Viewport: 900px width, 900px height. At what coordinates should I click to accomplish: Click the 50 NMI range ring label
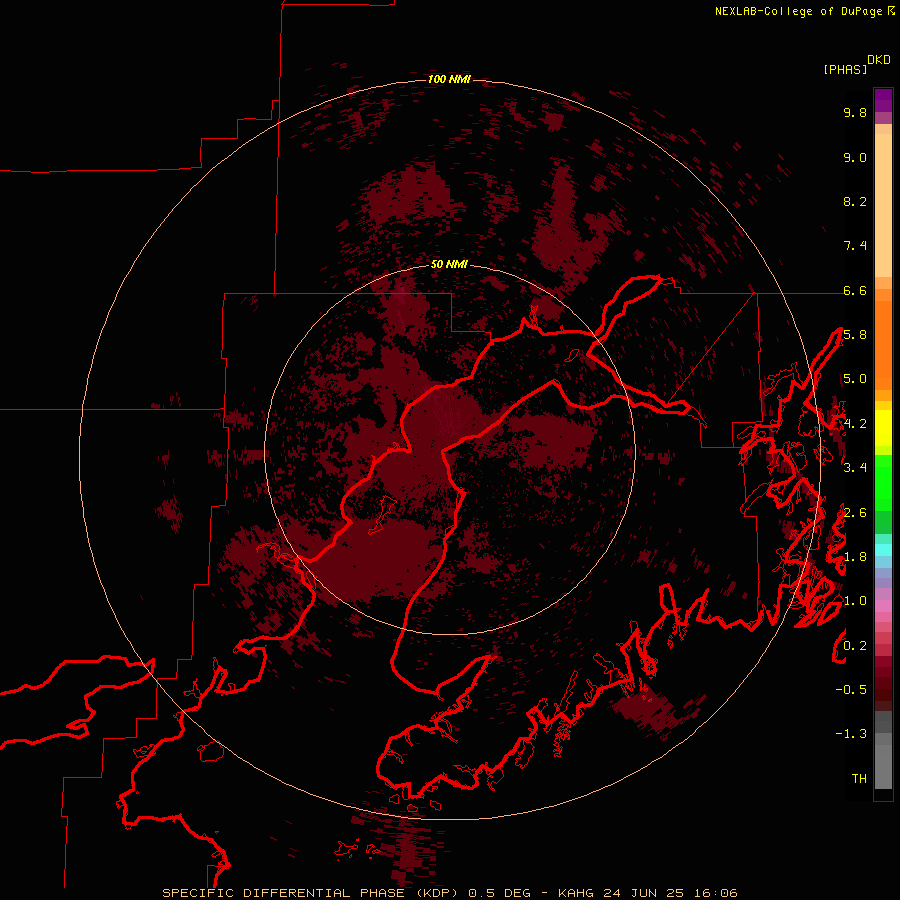coord(449,264)
